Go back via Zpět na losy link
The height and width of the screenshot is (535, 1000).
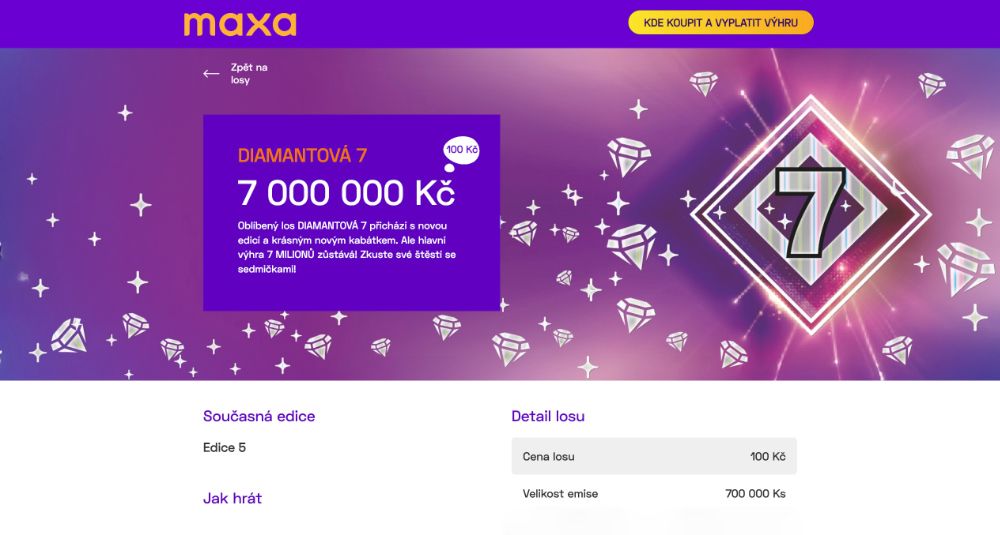coord(248,74)
